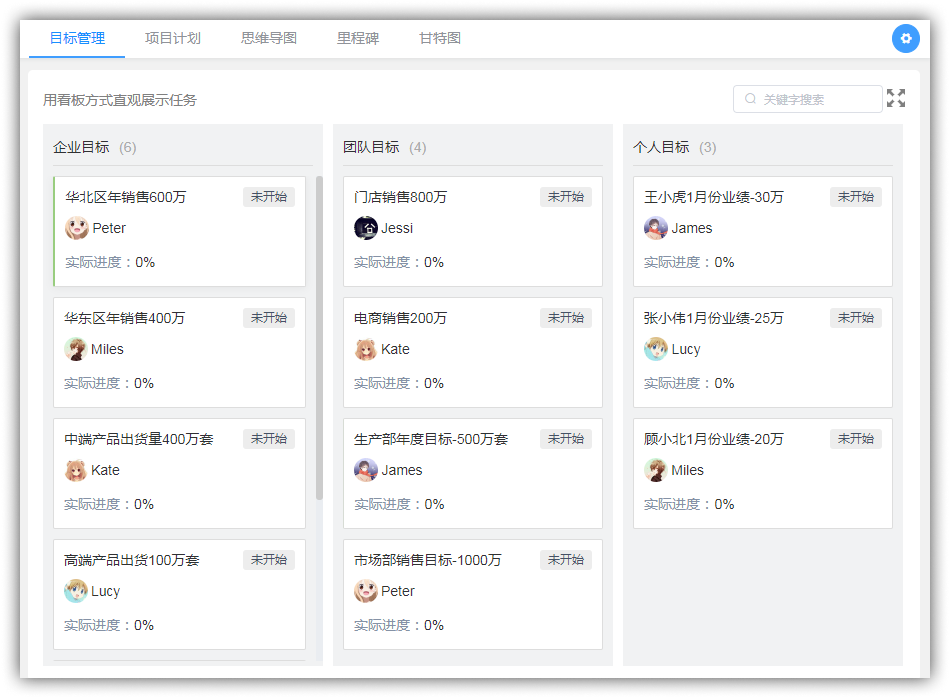This screenshot has width=950, height=698.
Task: Open the 王小虎1月份业绩-30万 goal title
Action: (x=714, y=197)
